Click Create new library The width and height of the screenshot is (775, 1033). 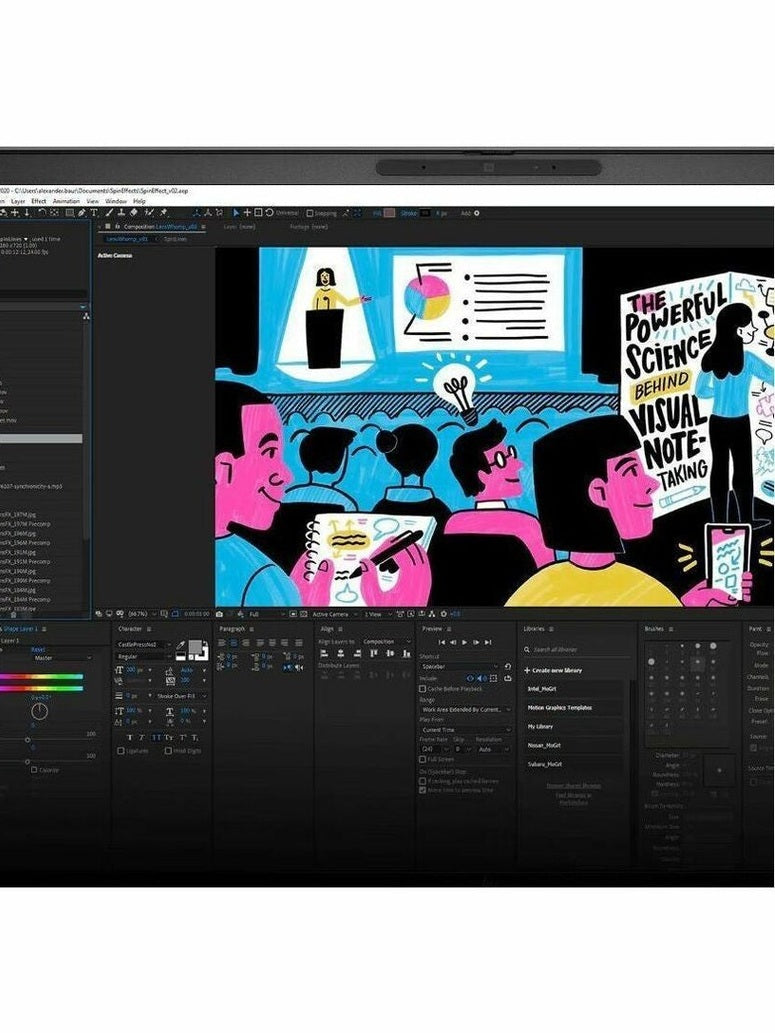(x=556, y=670)
